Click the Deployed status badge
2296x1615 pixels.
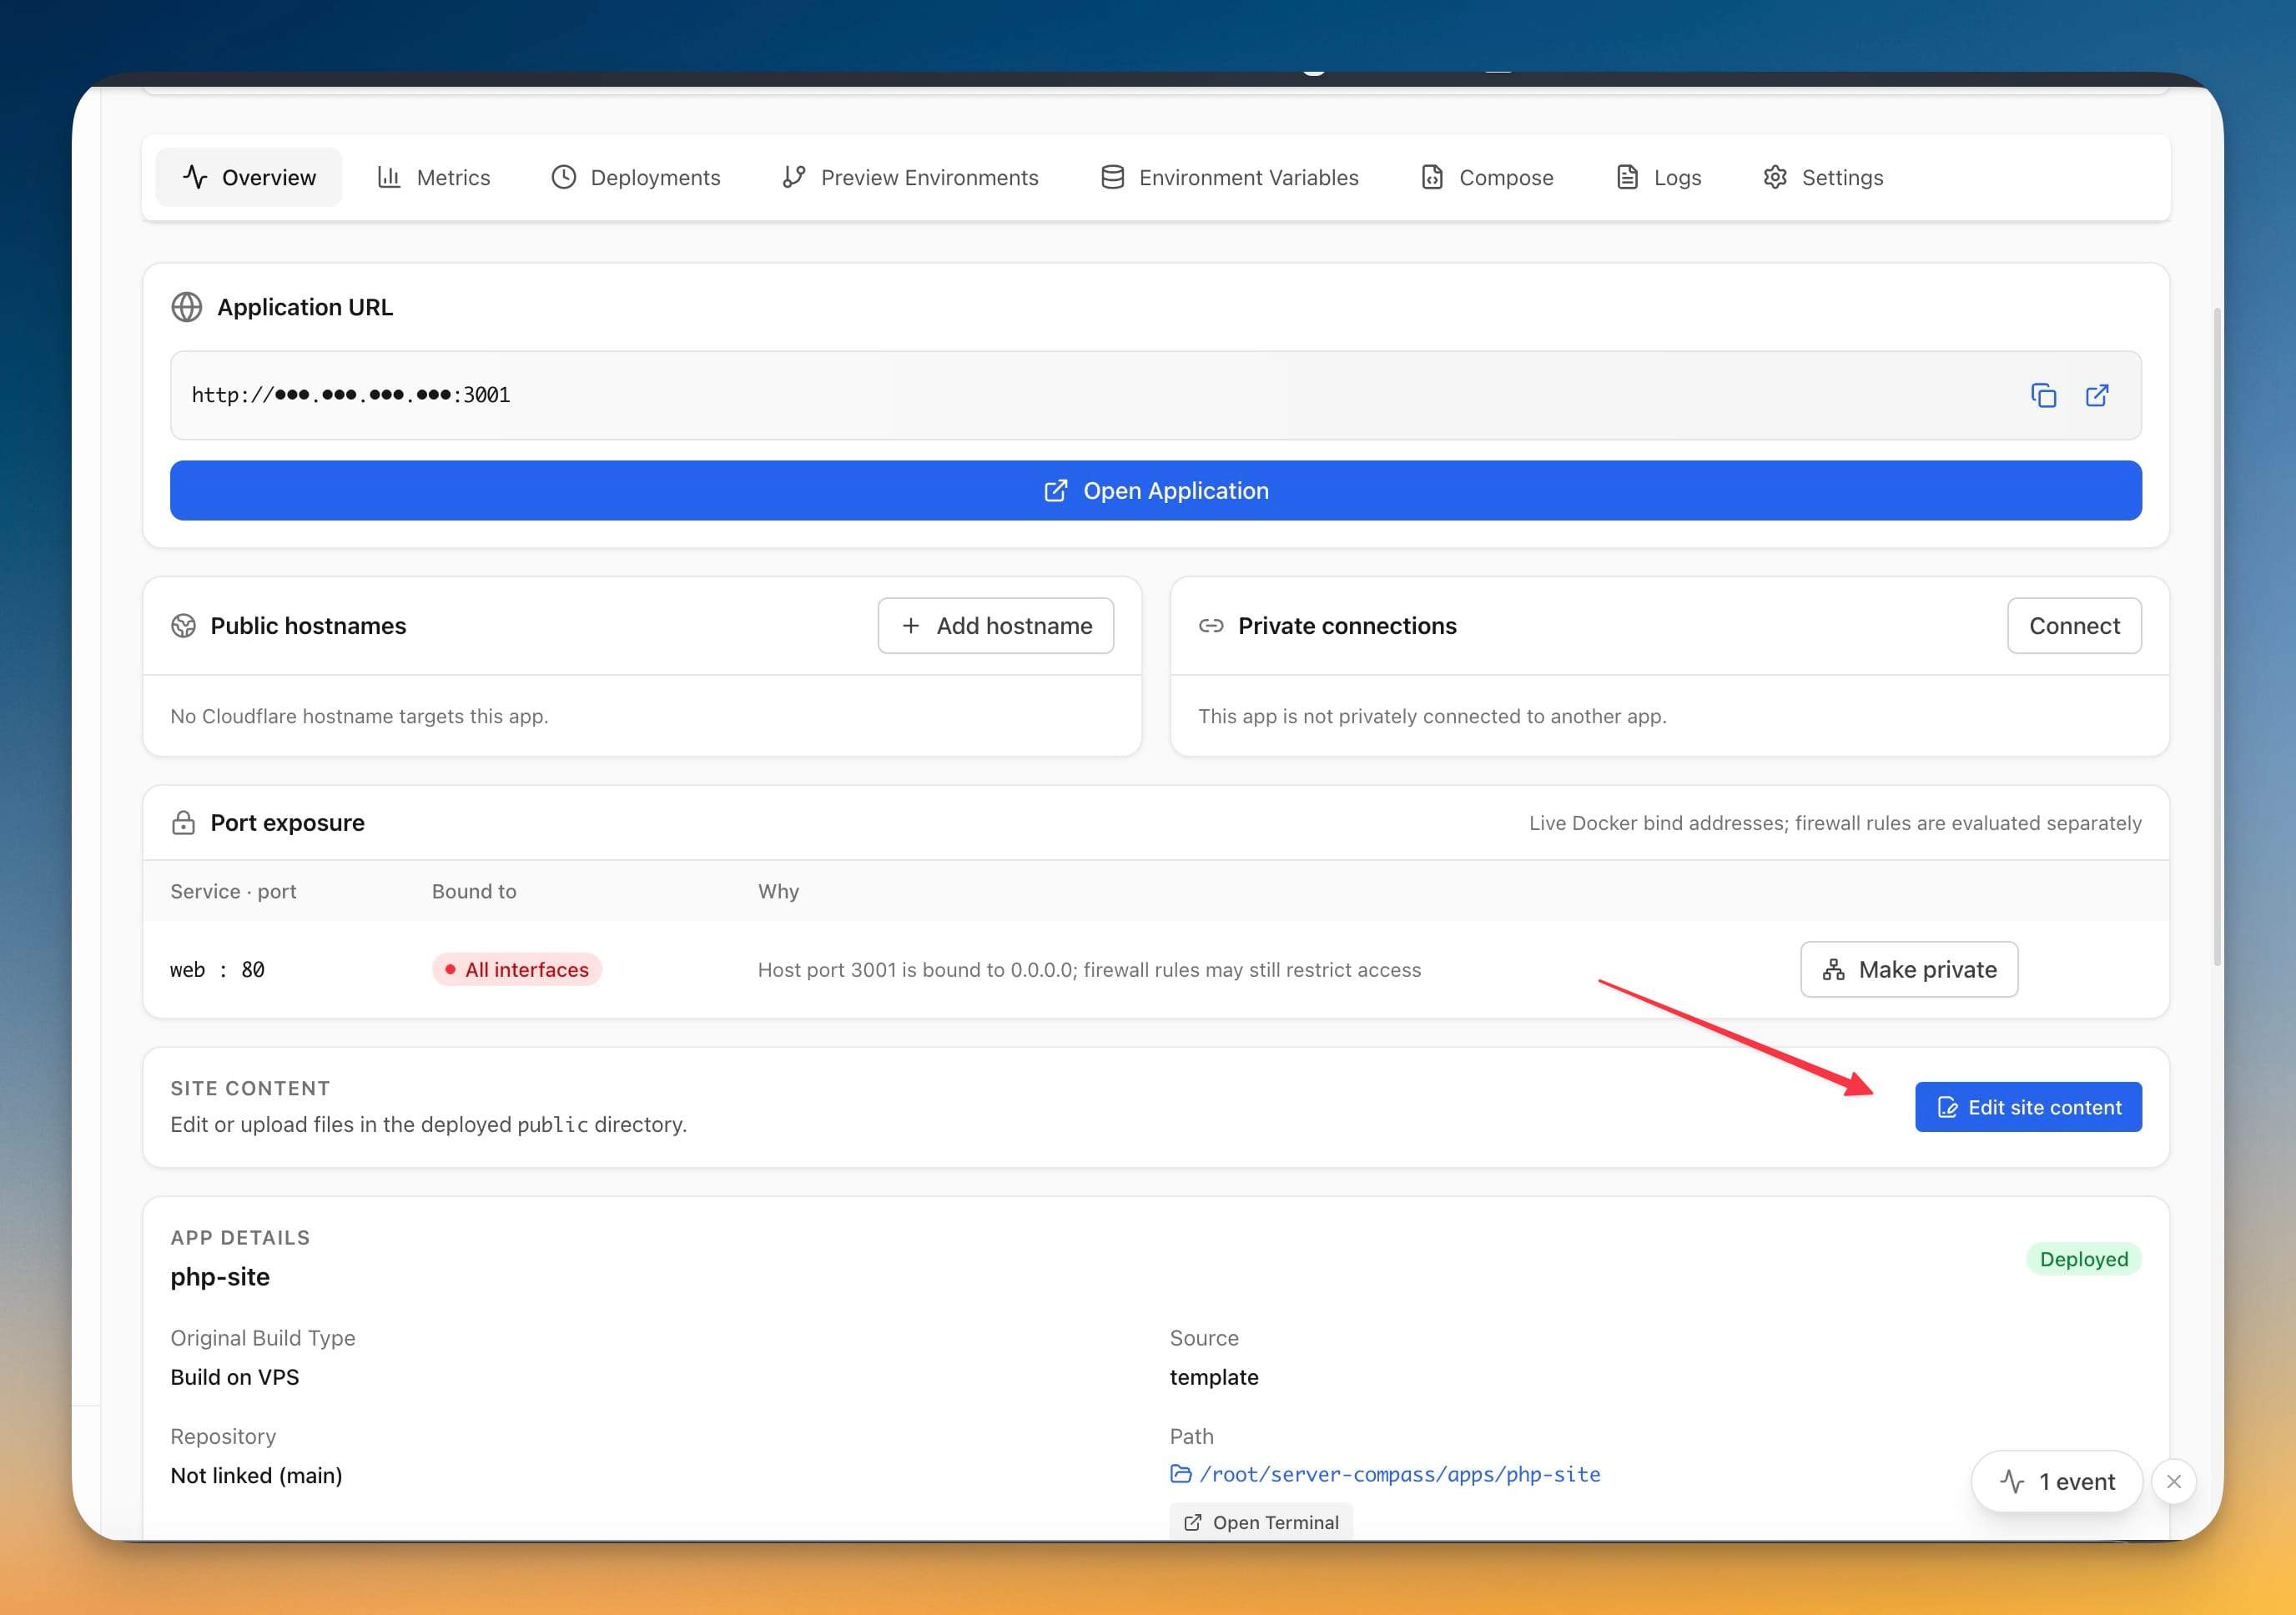(x=2084, y=1259)
